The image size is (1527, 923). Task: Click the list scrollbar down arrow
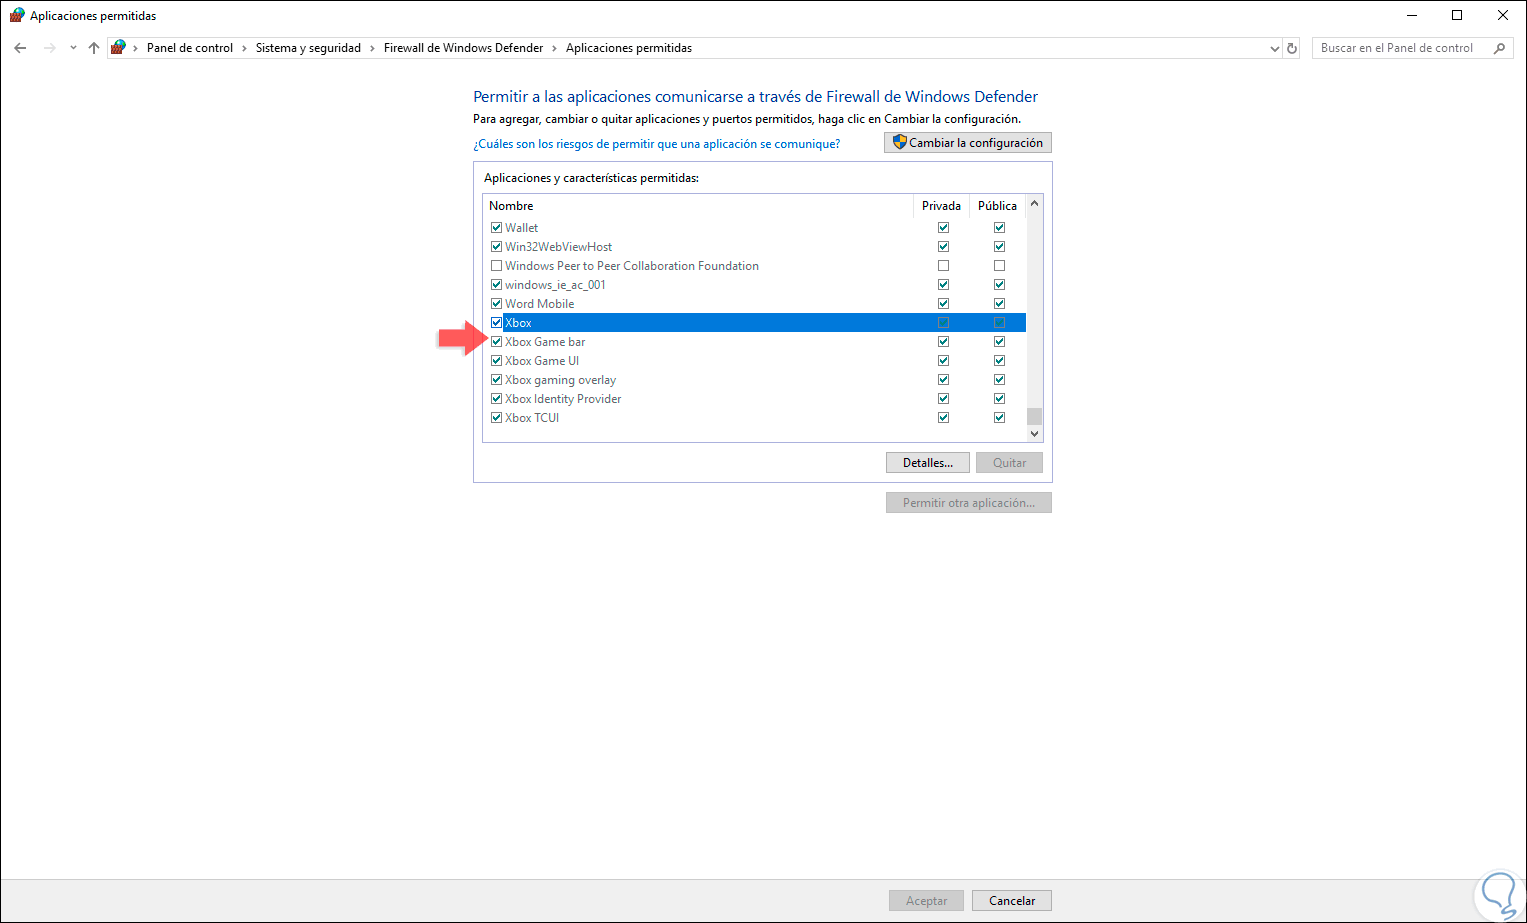point(1034,434)
